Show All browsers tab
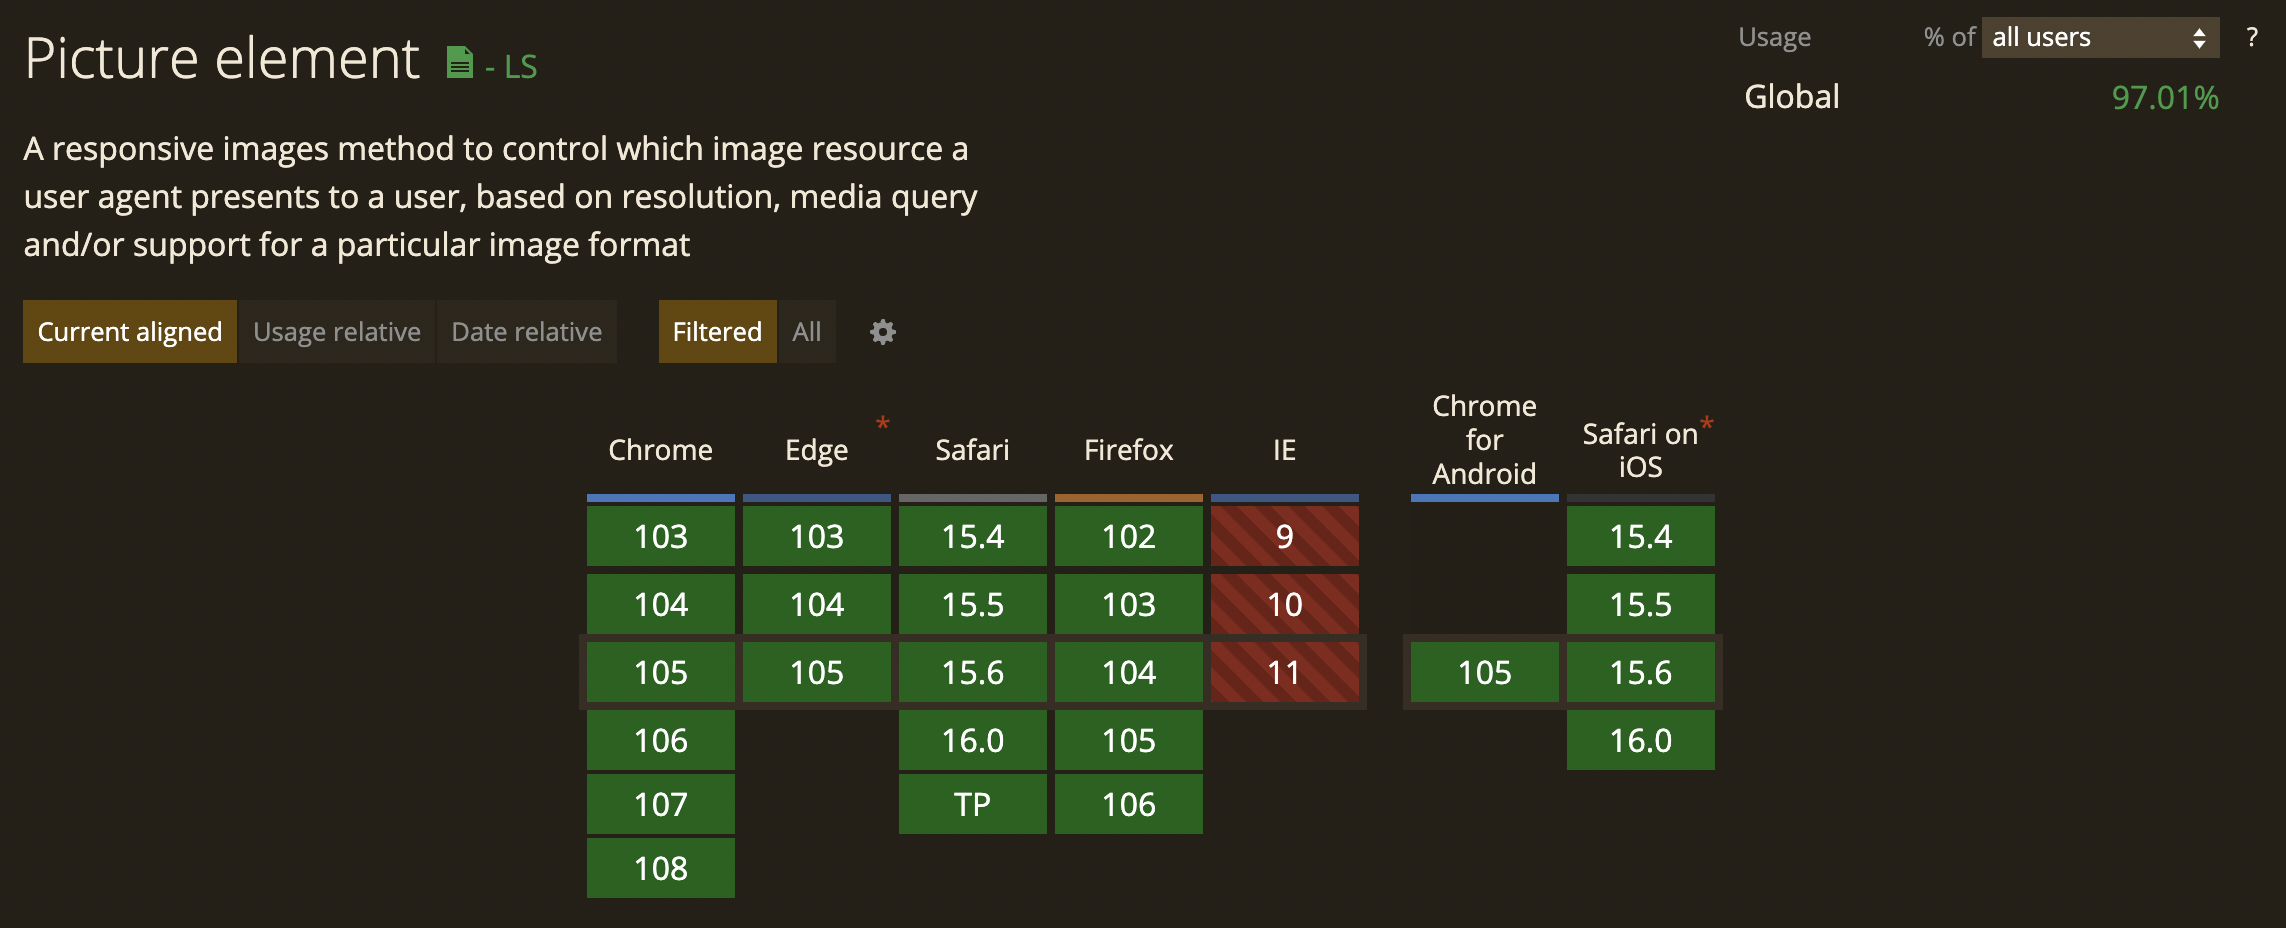 (806, 332)
